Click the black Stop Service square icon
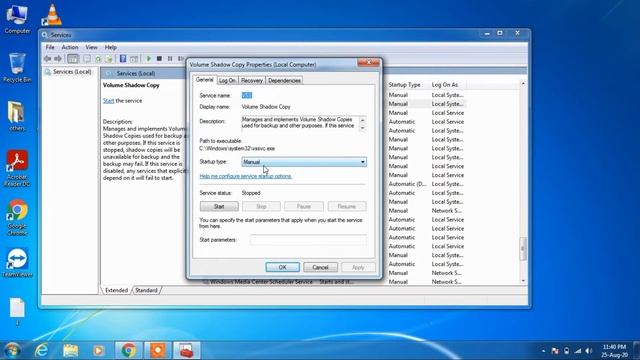The width and height of the screenshot is (640, 360). pyautogui.click(x=159, y=59)
